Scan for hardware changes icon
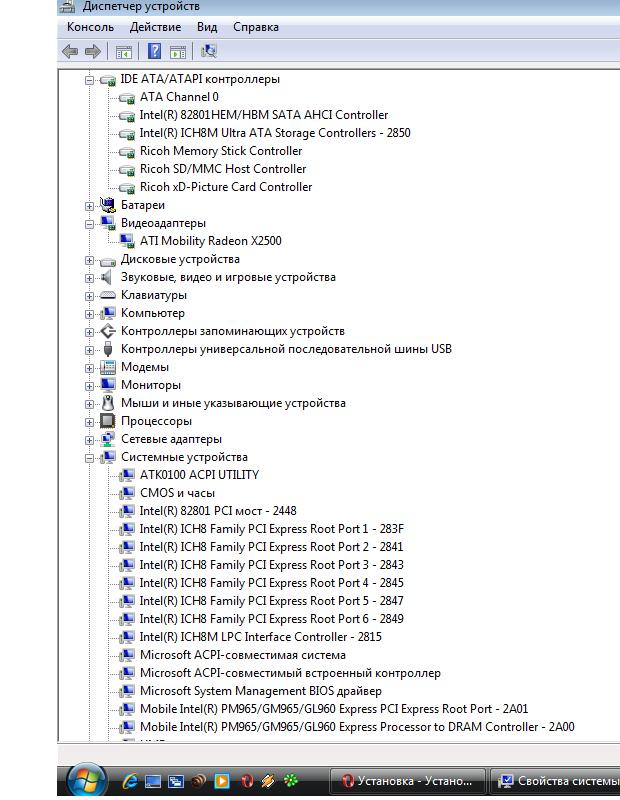This screenshot has height=800, width=620. click(x=209, y=51)
